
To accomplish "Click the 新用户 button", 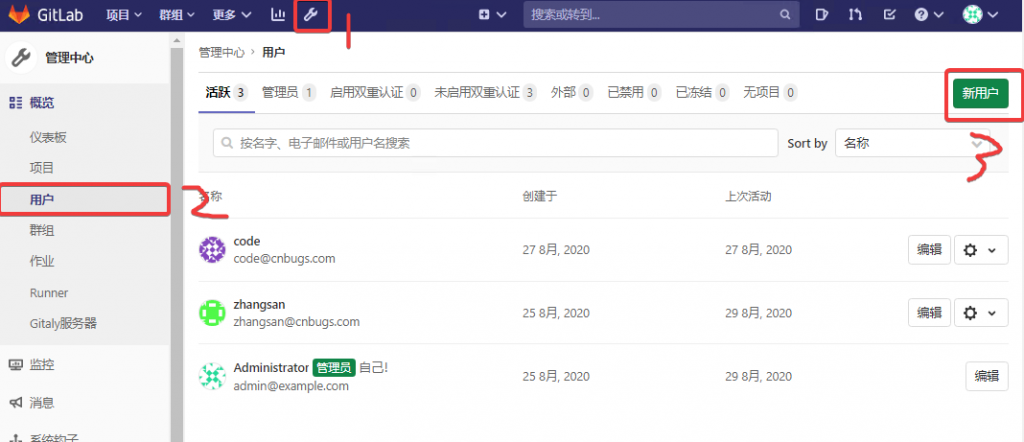I will pos(980,93).
